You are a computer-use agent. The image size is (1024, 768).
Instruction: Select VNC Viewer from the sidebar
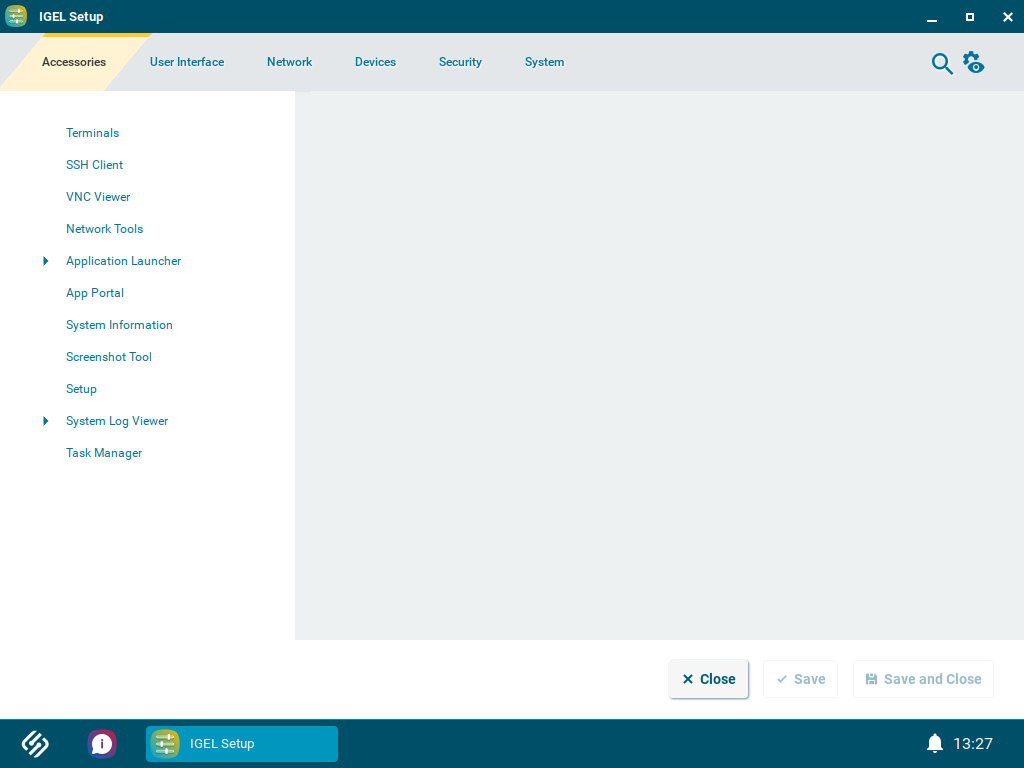[x=97, y=196]
